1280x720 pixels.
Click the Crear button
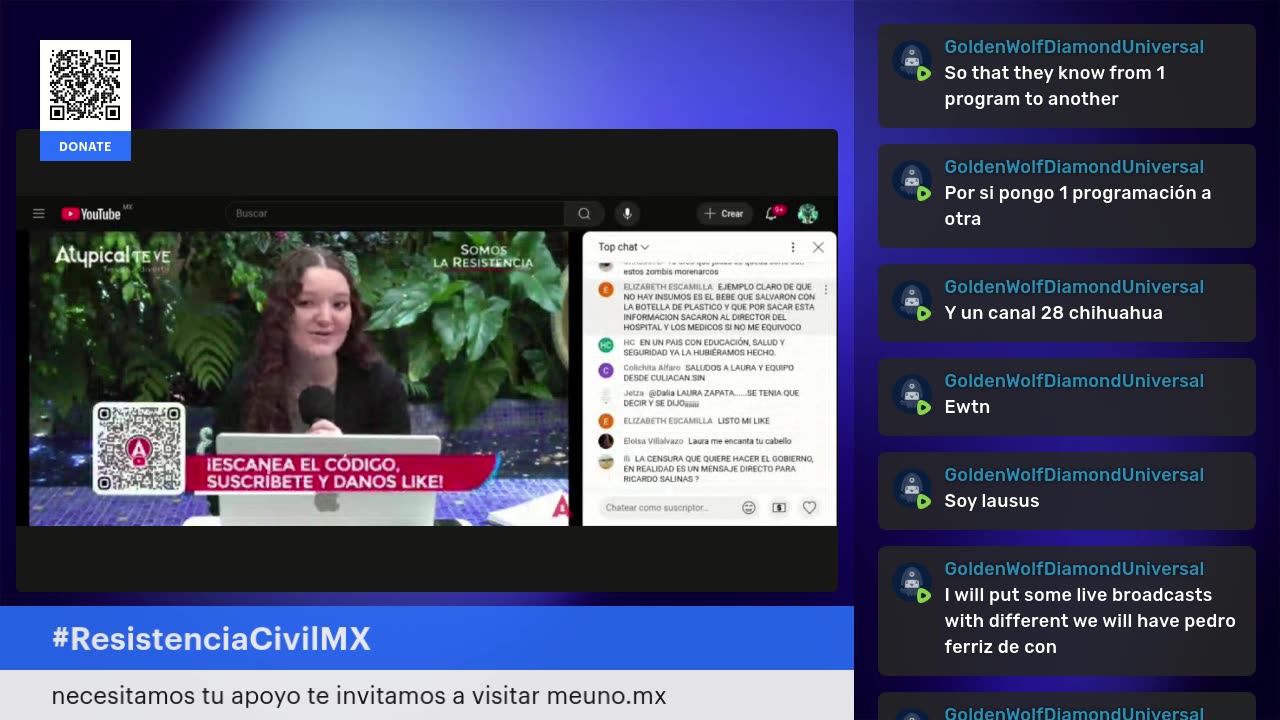(x=724, y=213)
